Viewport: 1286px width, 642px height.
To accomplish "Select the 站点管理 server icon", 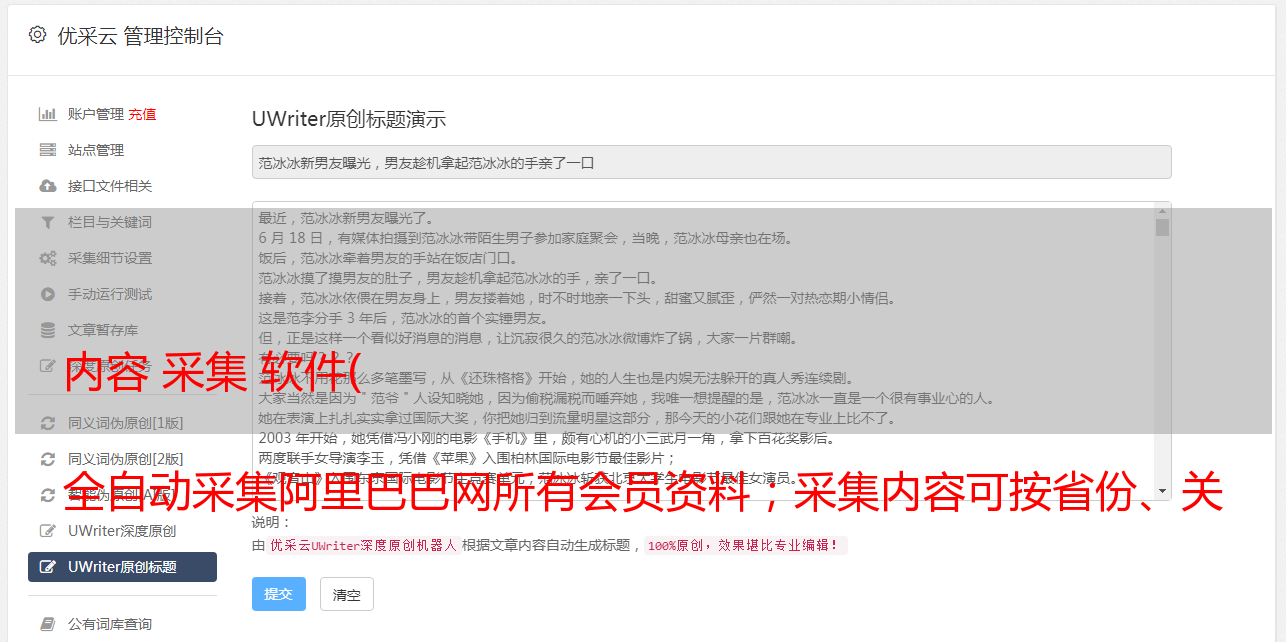I will pos(47,150).
